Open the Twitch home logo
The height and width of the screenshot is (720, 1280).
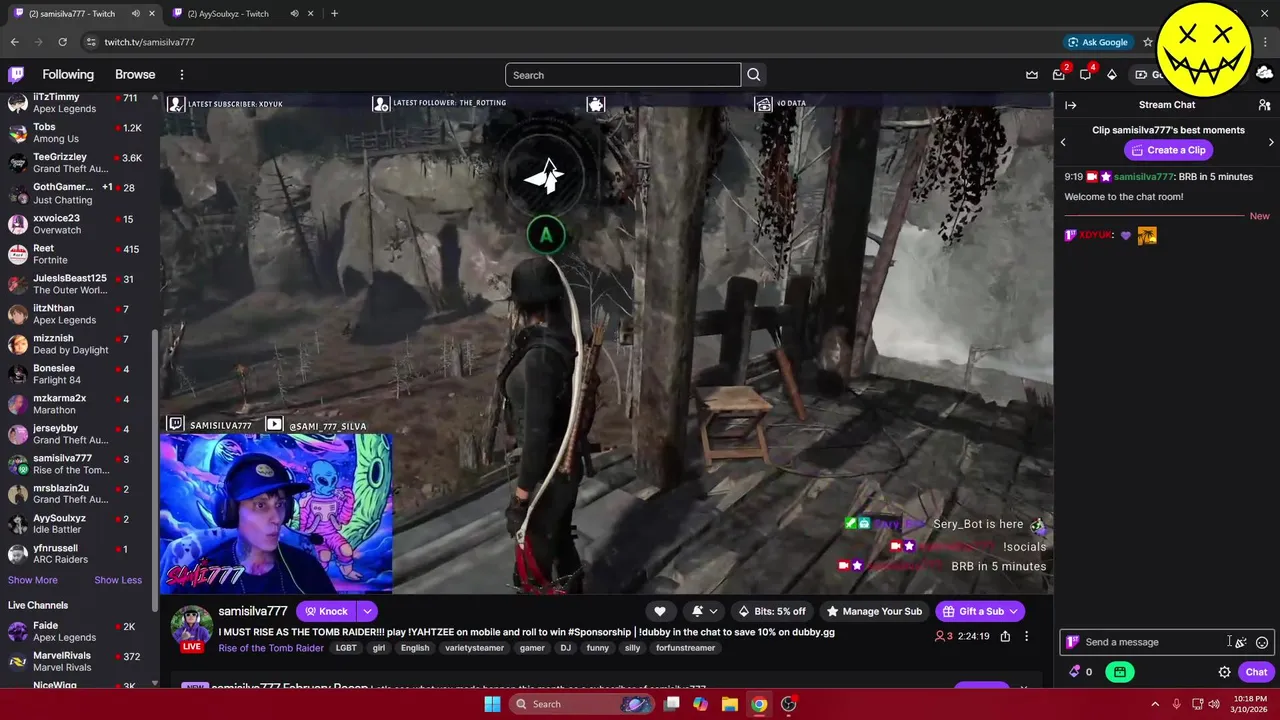[x=16, y=74]
